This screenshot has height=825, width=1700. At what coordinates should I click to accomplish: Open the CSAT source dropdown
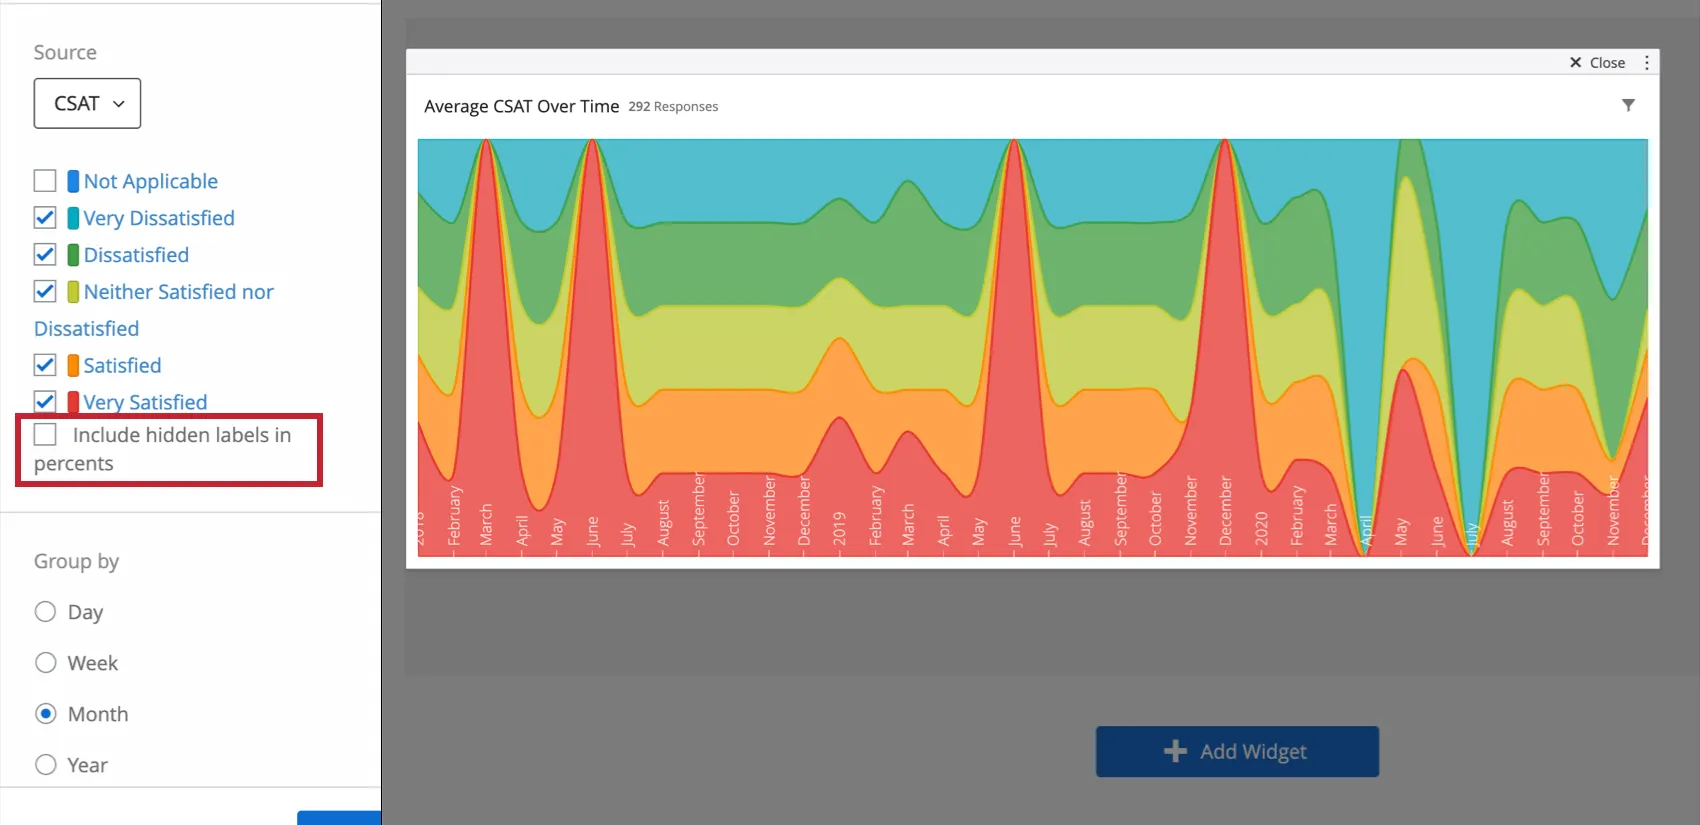coord(87,103)
